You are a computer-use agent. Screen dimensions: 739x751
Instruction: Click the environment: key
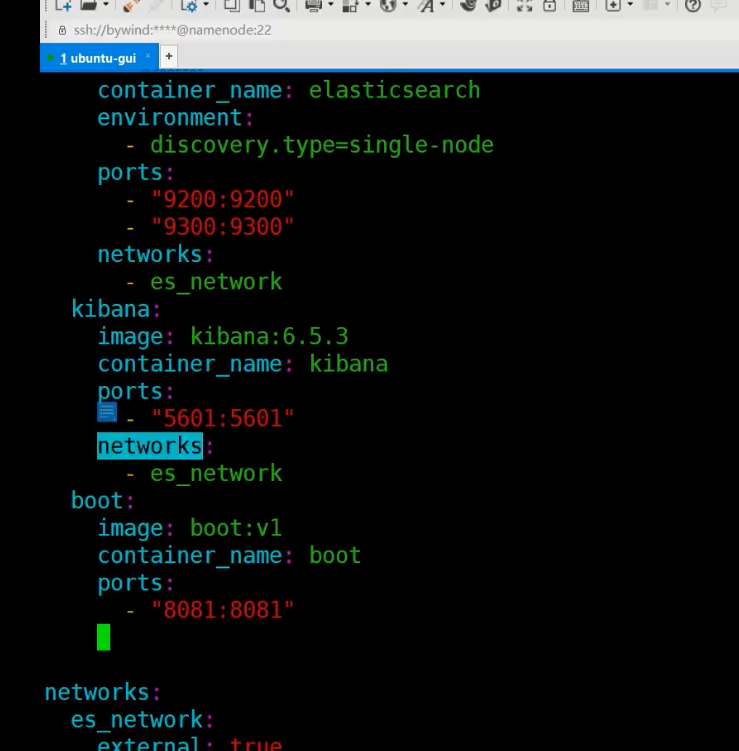pyautogui.click(x=175, y=118)
